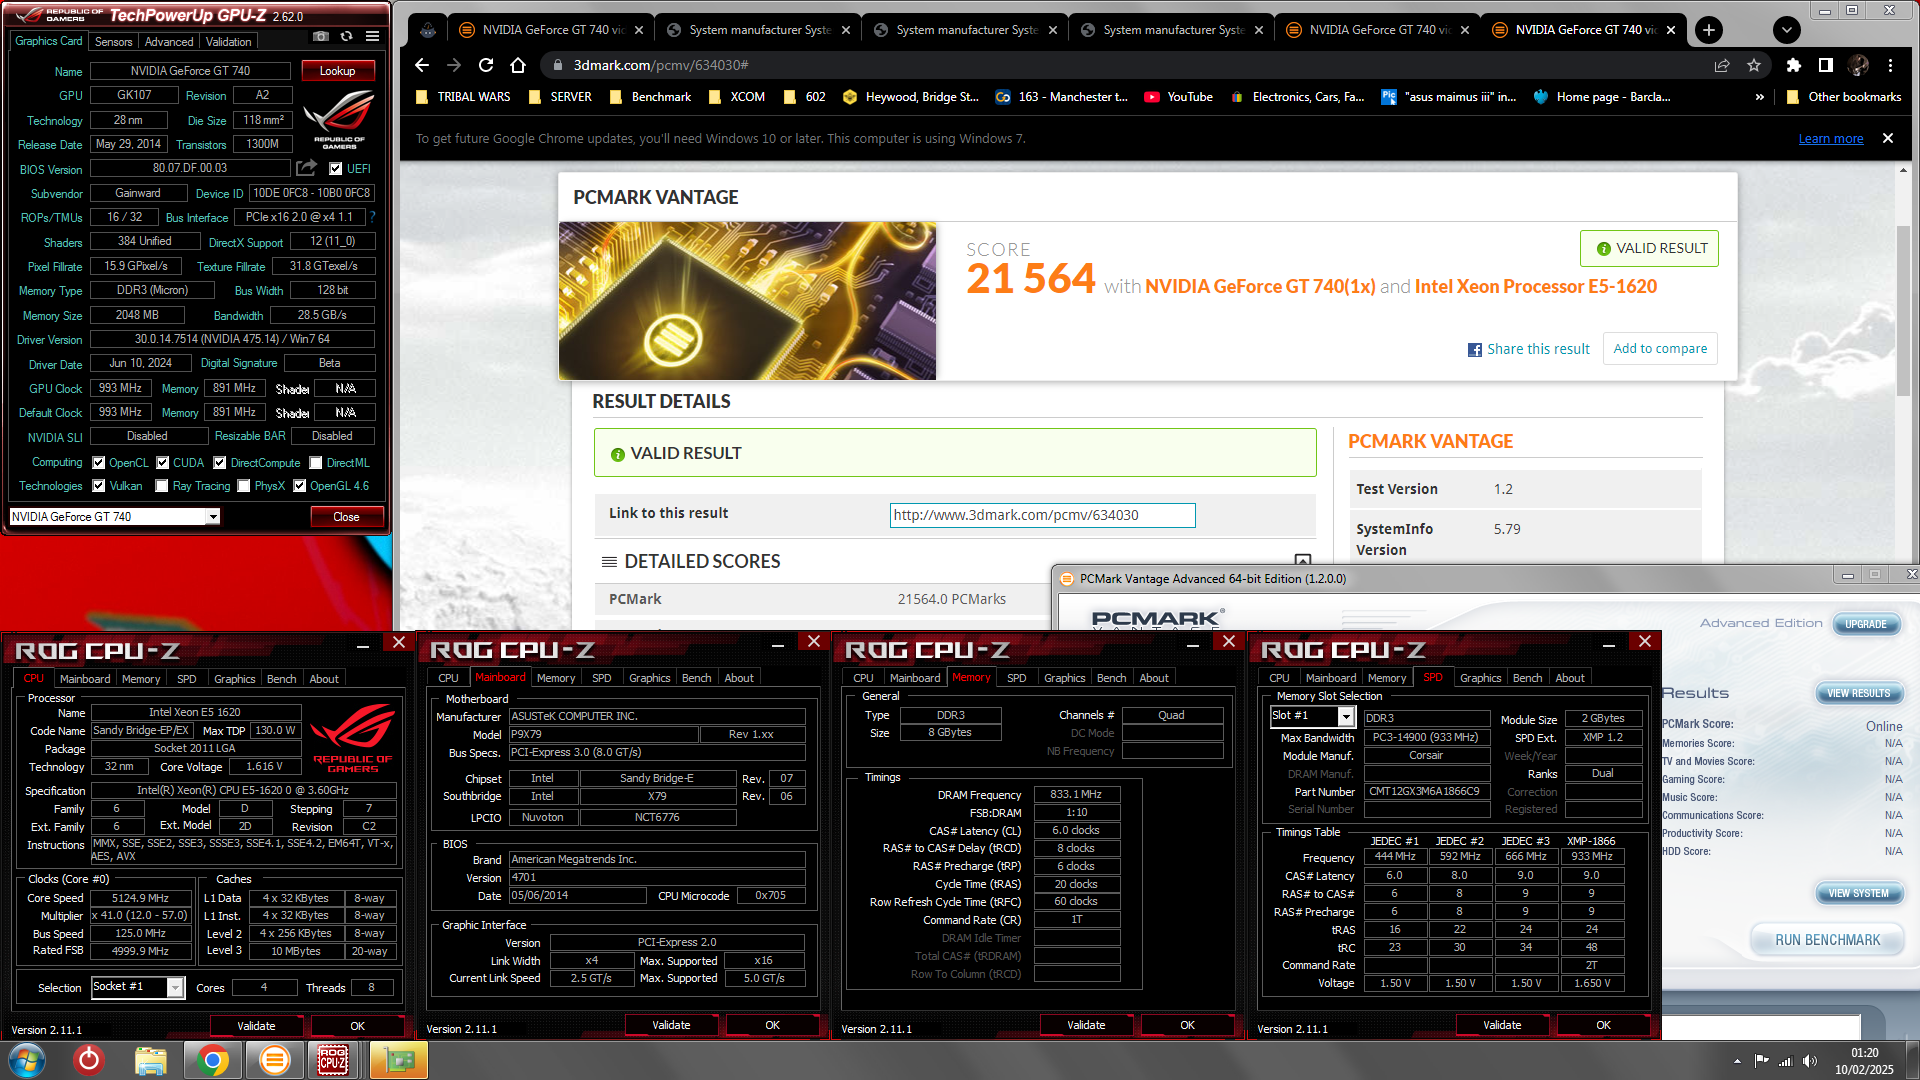Open the Benchmark bookmark folder
The width and height of the screenshot is (1920, 1080).
pos(650,97)
